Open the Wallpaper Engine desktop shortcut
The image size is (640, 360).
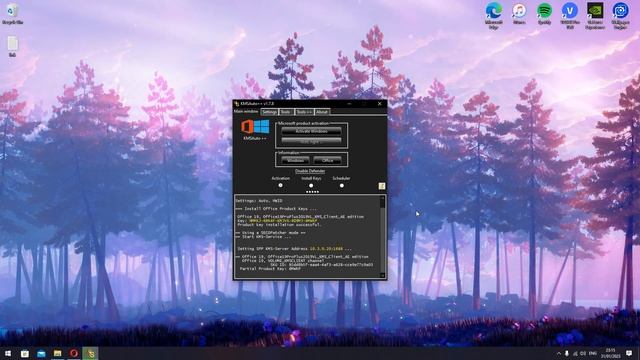click(x=620, y=16)
